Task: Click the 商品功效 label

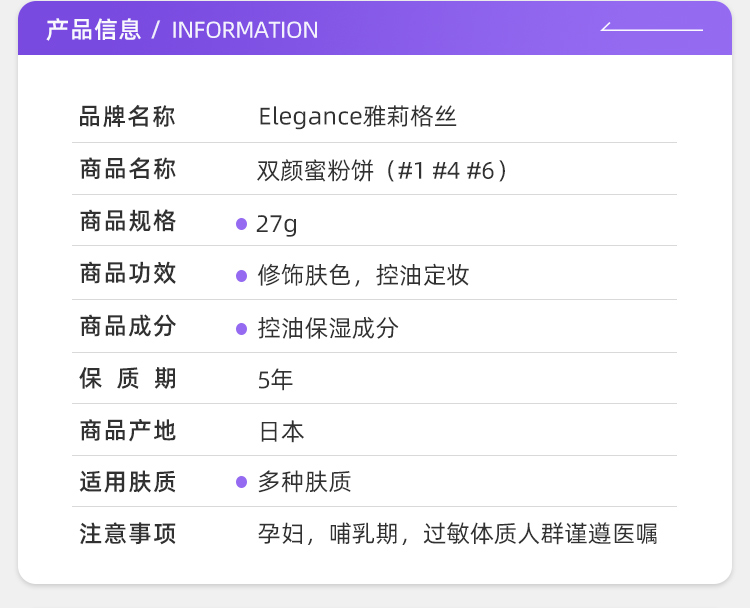Action: pyautogui.click(x=128, y=274)
